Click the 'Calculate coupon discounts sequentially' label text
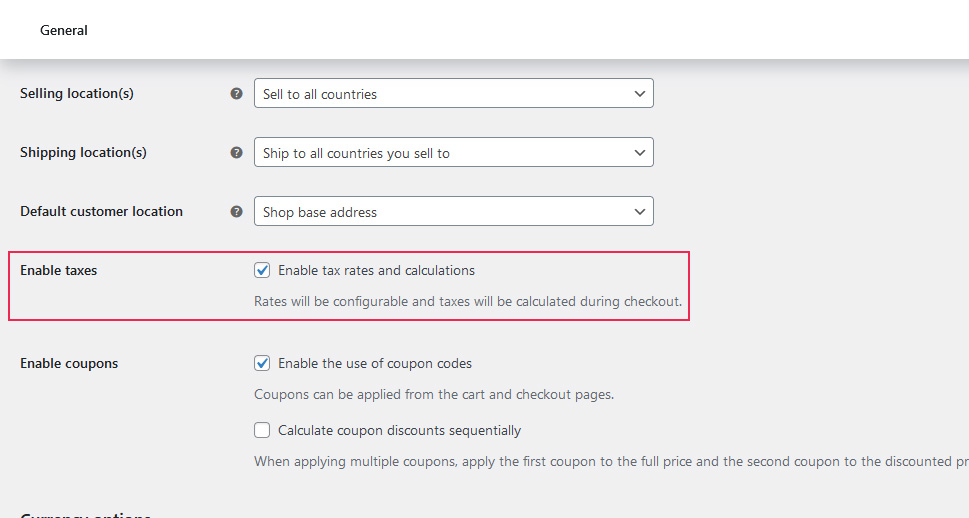Image resolution: width=969 pixels, height=518 pixels. [399, 430]
